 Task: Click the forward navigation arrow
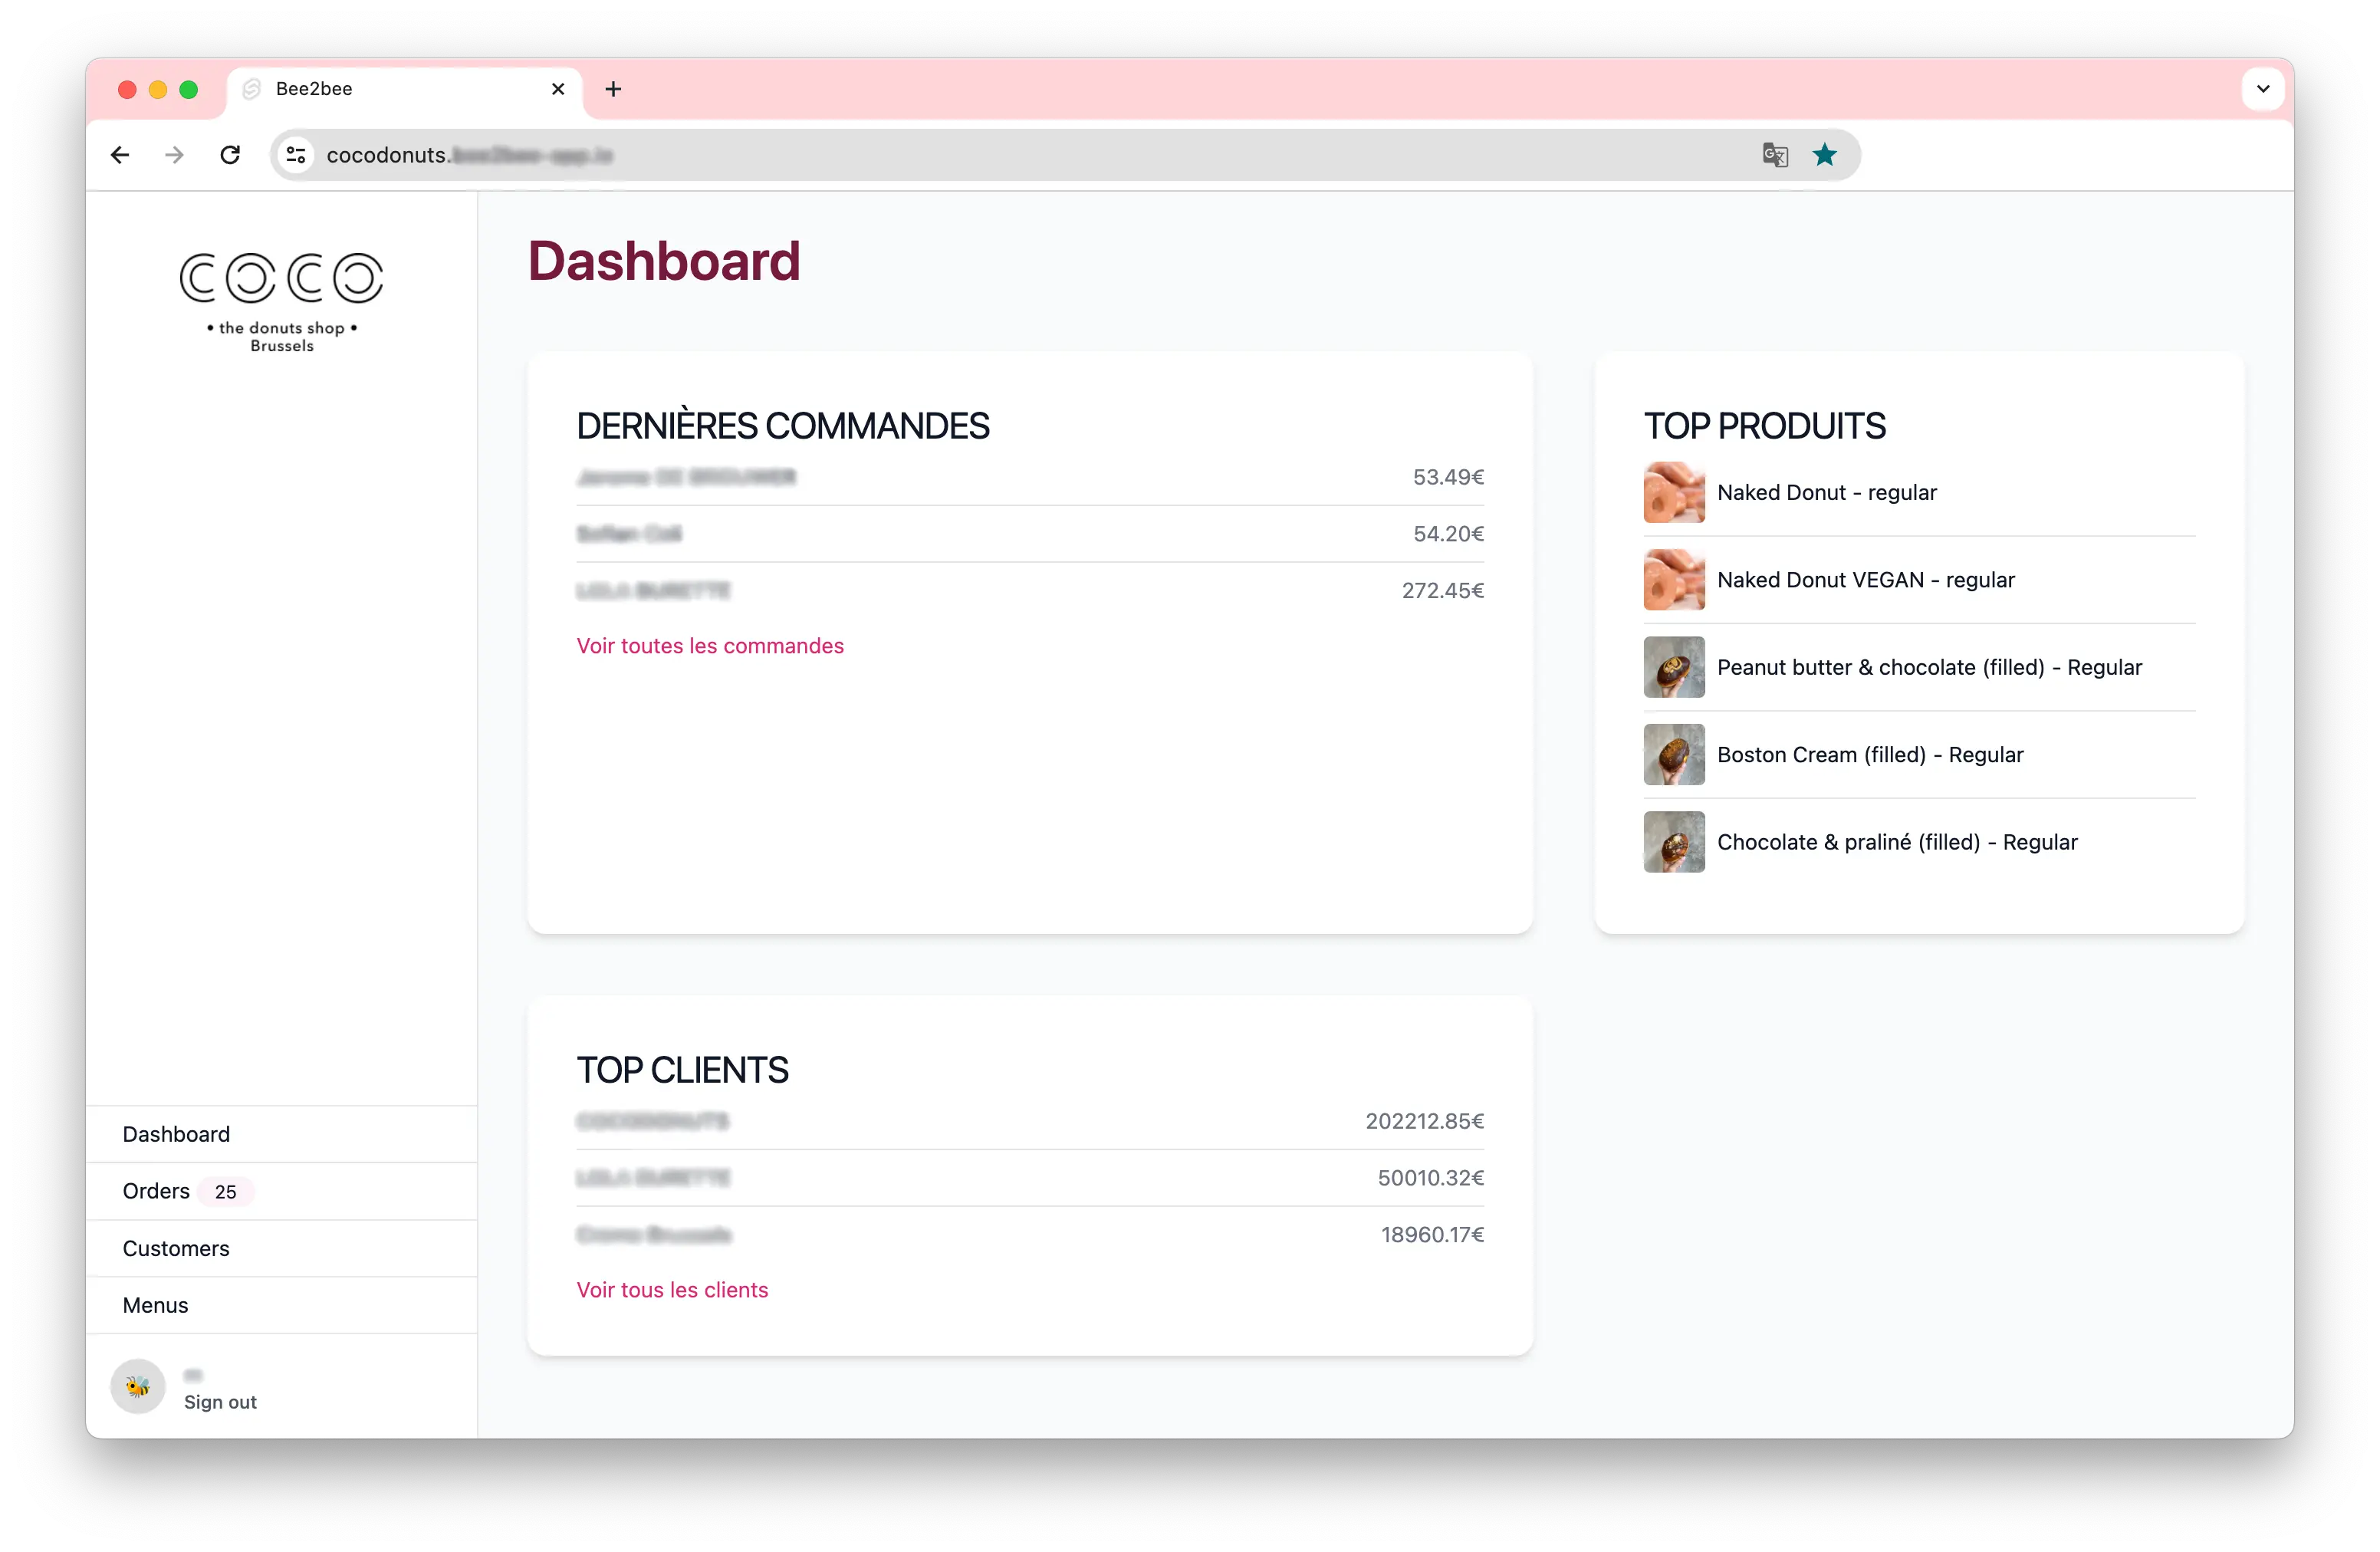point(174,155)
